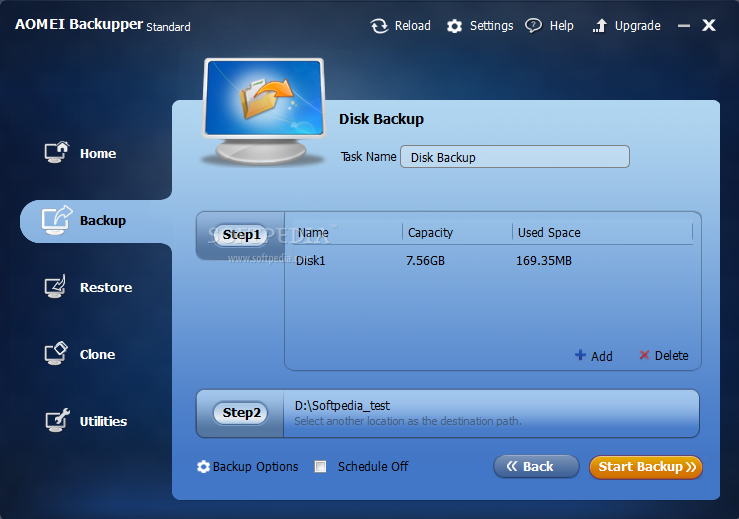Go back with the Back button

click(536, 467)
